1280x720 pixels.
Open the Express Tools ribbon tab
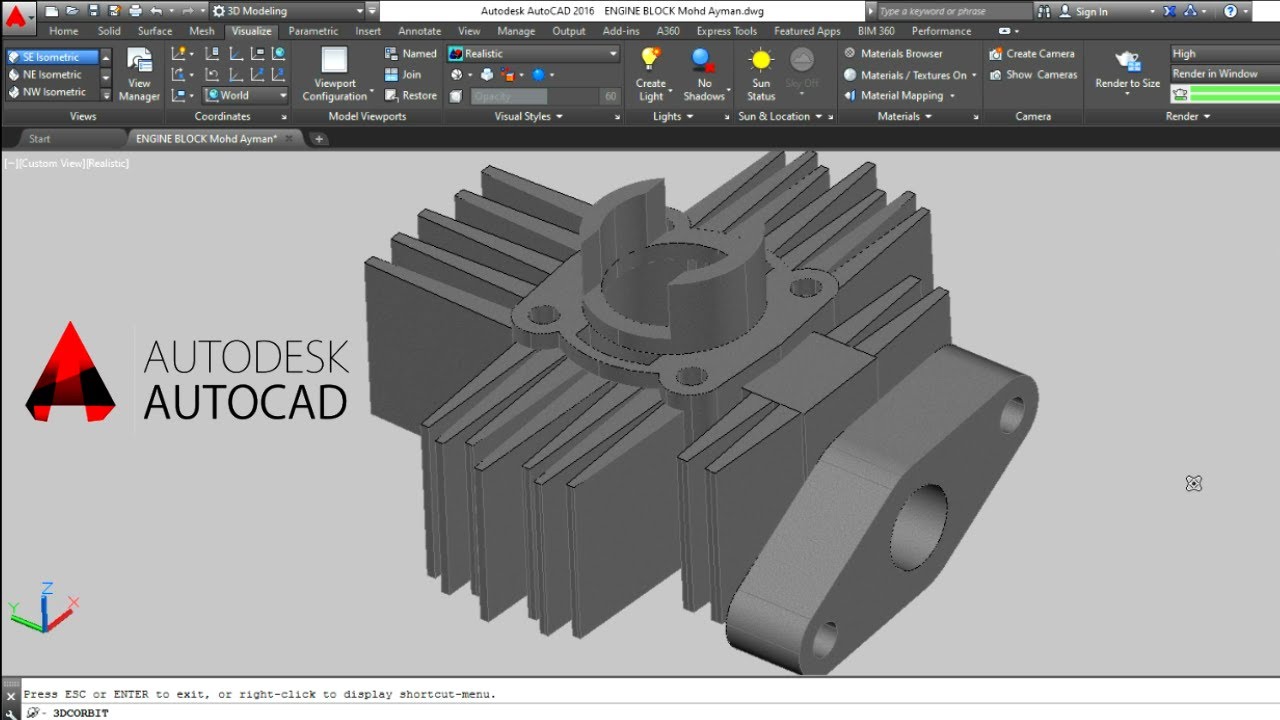click(727, 31)
